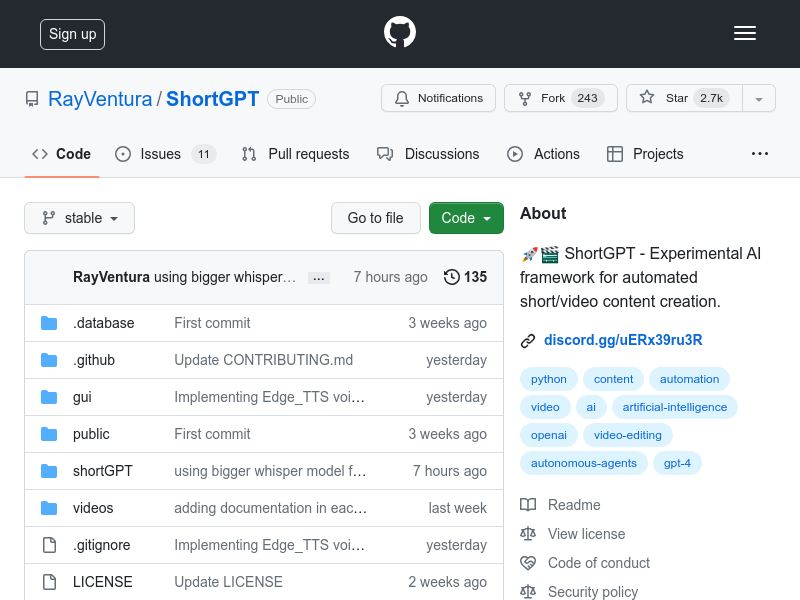The height and width of the screenshot is (600, 800).
Task: Open the hamburger navigation menu
Action: tap(745, 33)
